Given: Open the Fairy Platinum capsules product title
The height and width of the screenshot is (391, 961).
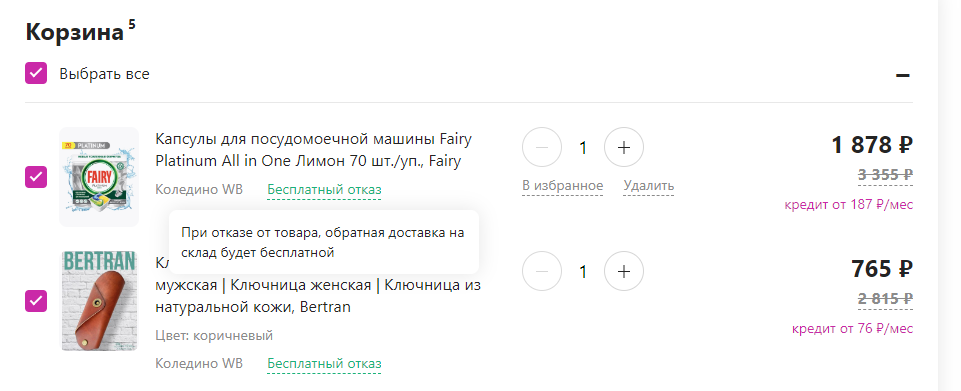Looking at the screenshot, I should [314, 150].
